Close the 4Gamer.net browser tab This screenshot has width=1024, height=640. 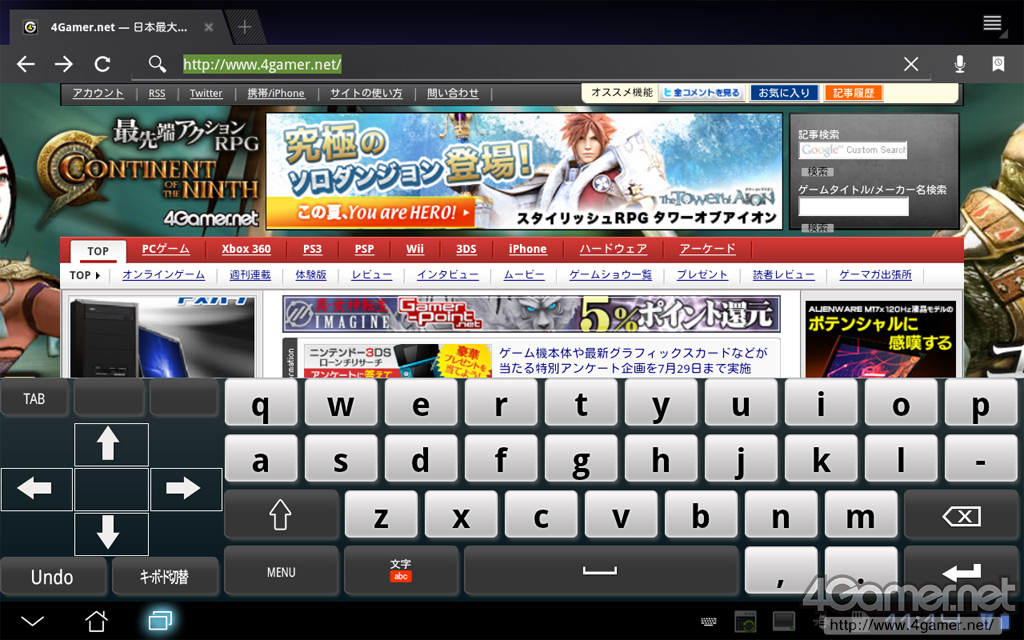pyautogui.click(x=208, y=27)
